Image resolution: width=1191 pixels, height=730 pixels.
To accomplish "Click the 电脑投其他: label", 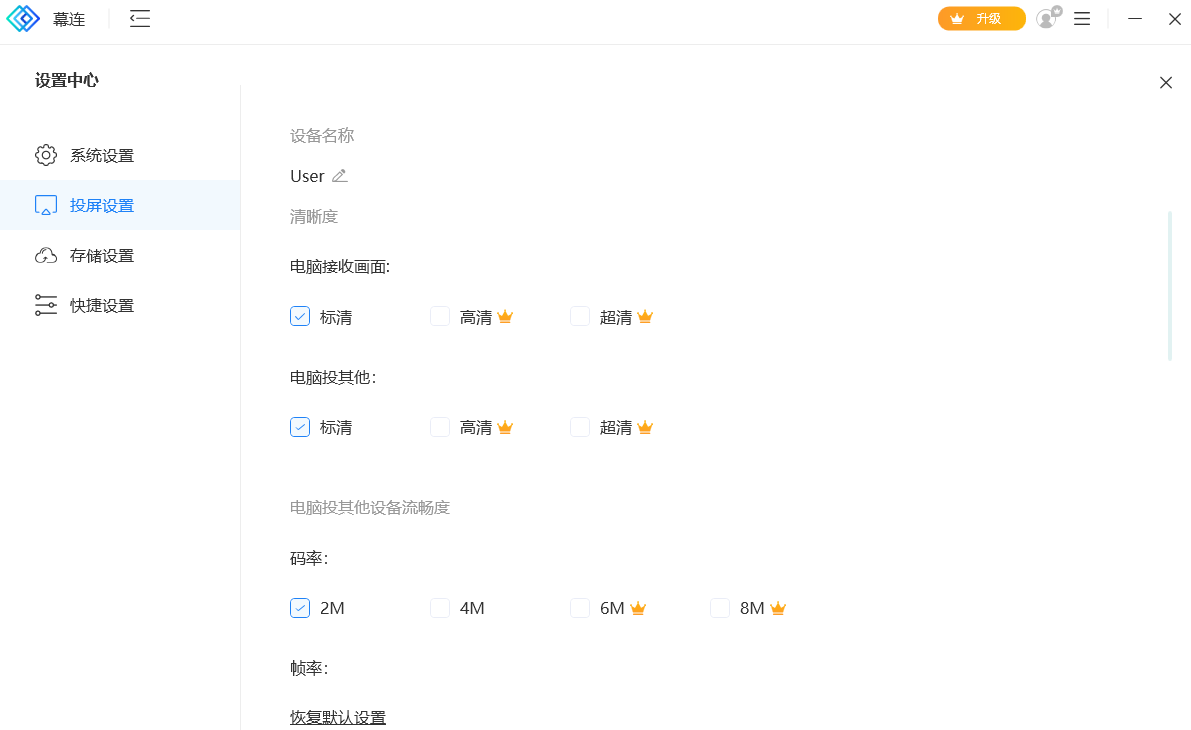I will (x=333, y=378).
